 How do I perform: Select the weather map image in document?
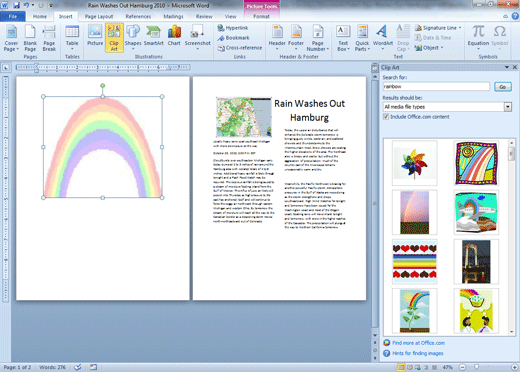[244, 117]
